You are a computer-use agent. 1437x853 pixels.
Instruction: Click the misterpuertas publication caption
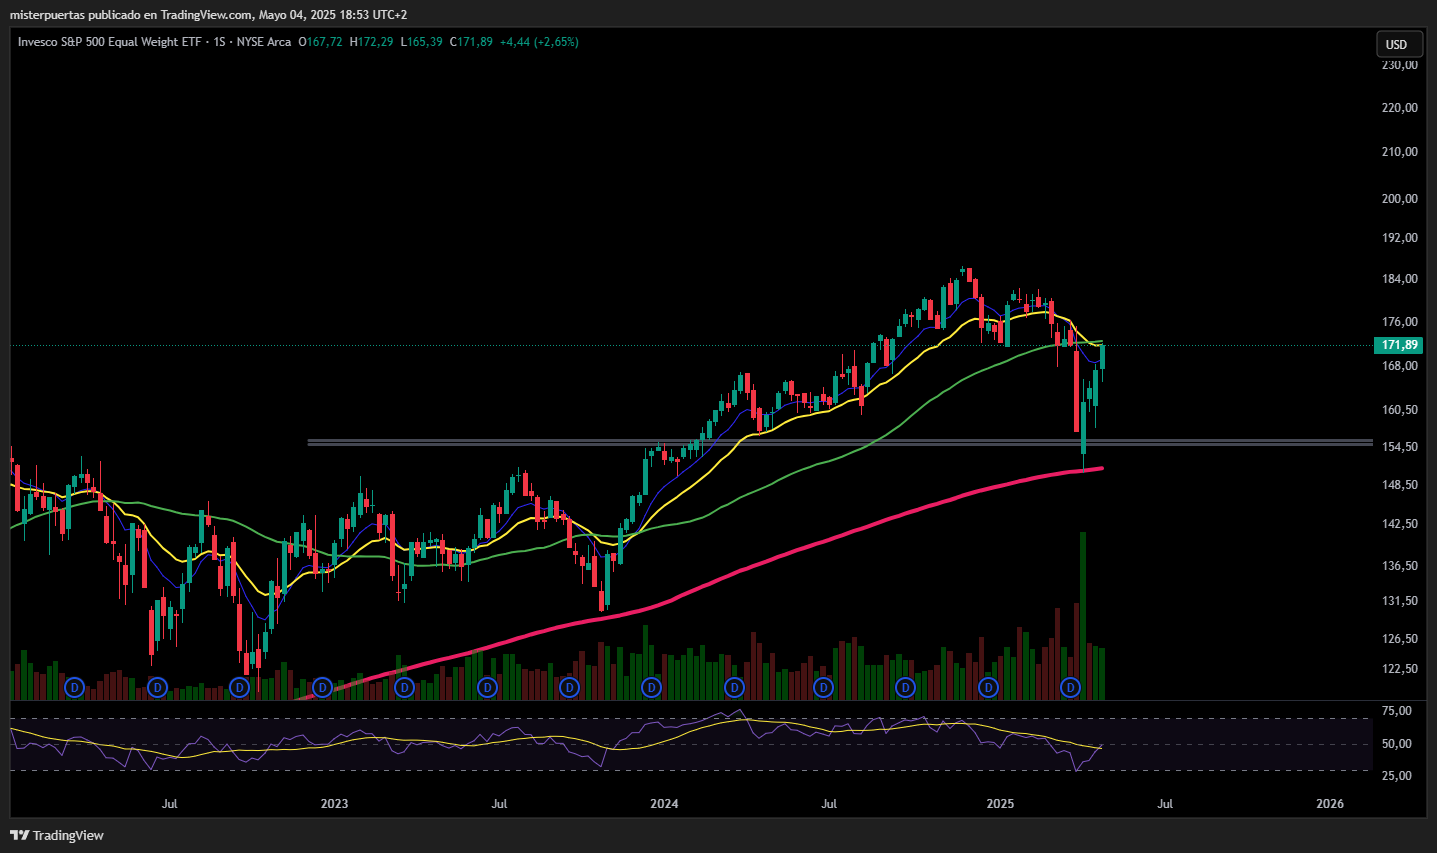(x=208, y=15)
